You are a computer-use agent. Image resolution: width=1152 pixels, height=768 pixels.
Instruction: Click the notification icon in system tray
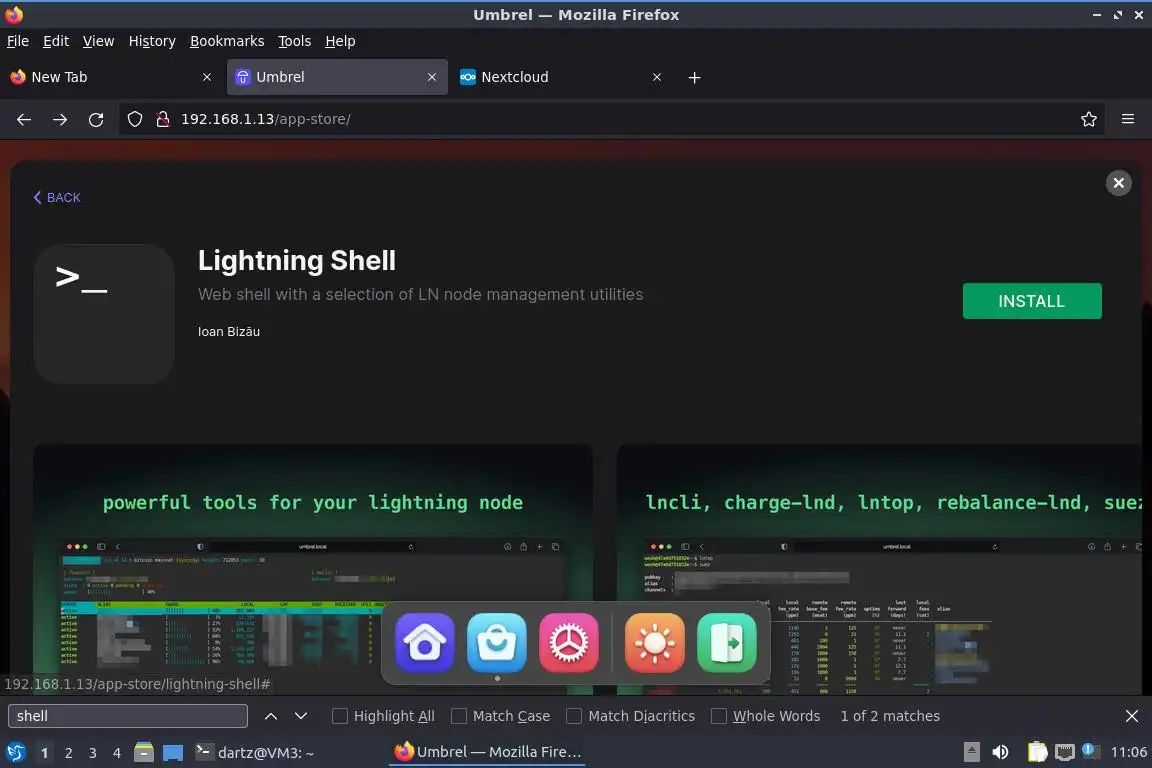click(1090, 751)
